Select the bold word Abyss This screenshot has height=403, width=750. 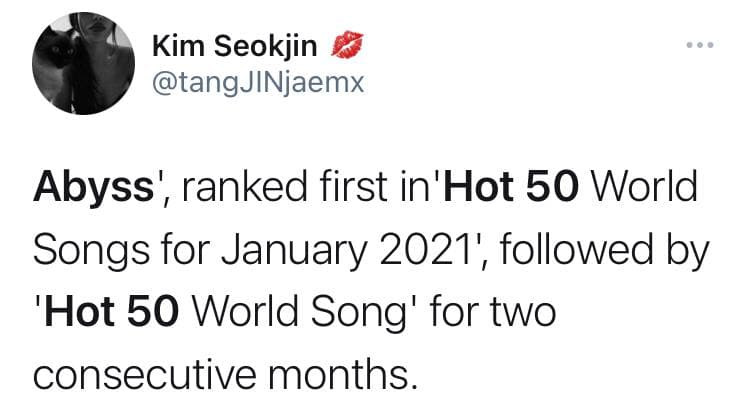pyautogui.click(x=94, y=187)
